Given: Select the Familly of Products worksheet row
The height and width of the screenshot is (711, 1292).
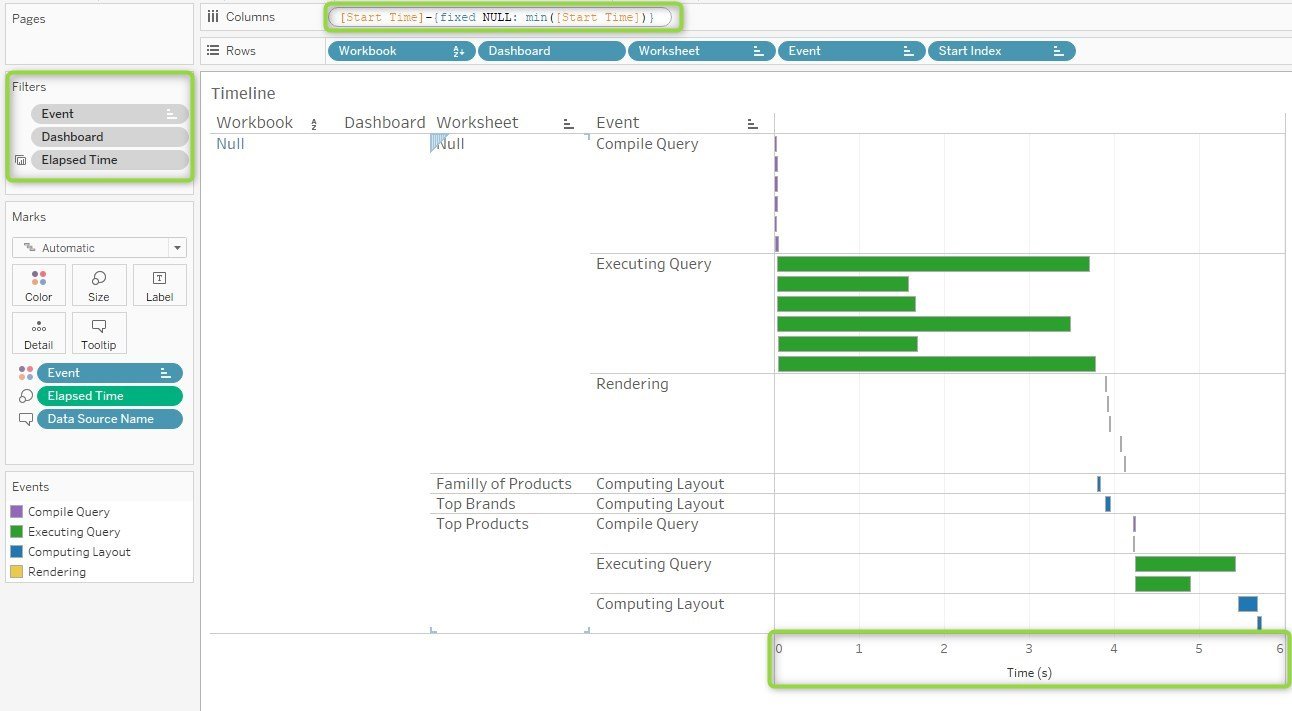Looking at the screenshot, I should [x=504, y=484].
